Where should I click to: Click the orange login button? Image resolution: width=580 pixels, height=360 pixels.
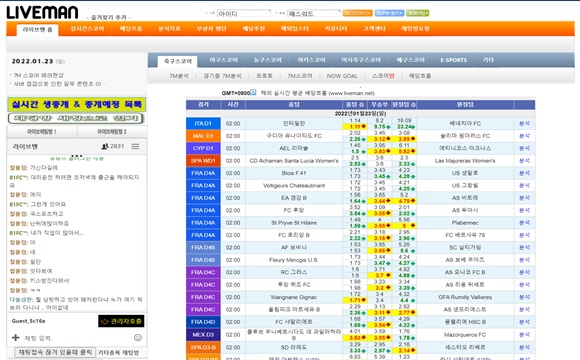(x=357, y=13)
